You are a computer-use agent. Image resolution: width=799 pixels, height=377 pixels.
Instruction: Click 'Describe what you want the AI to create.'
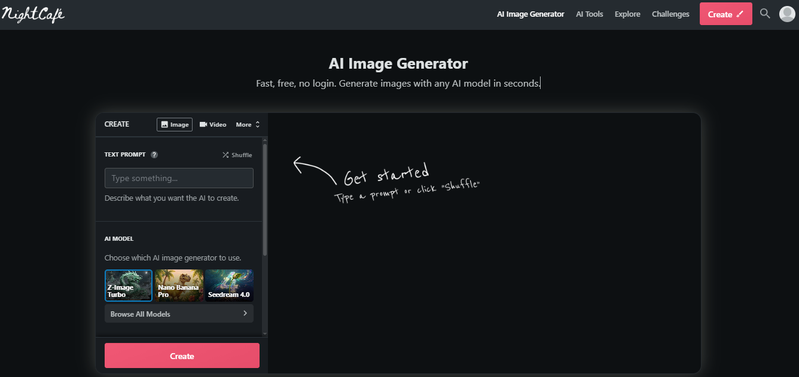[x=172, y=198]
